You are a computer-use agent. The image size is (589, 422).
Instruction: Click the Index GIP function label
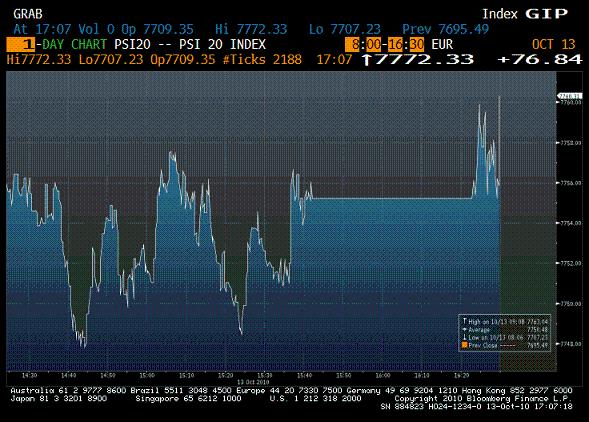tap(525, 14)
